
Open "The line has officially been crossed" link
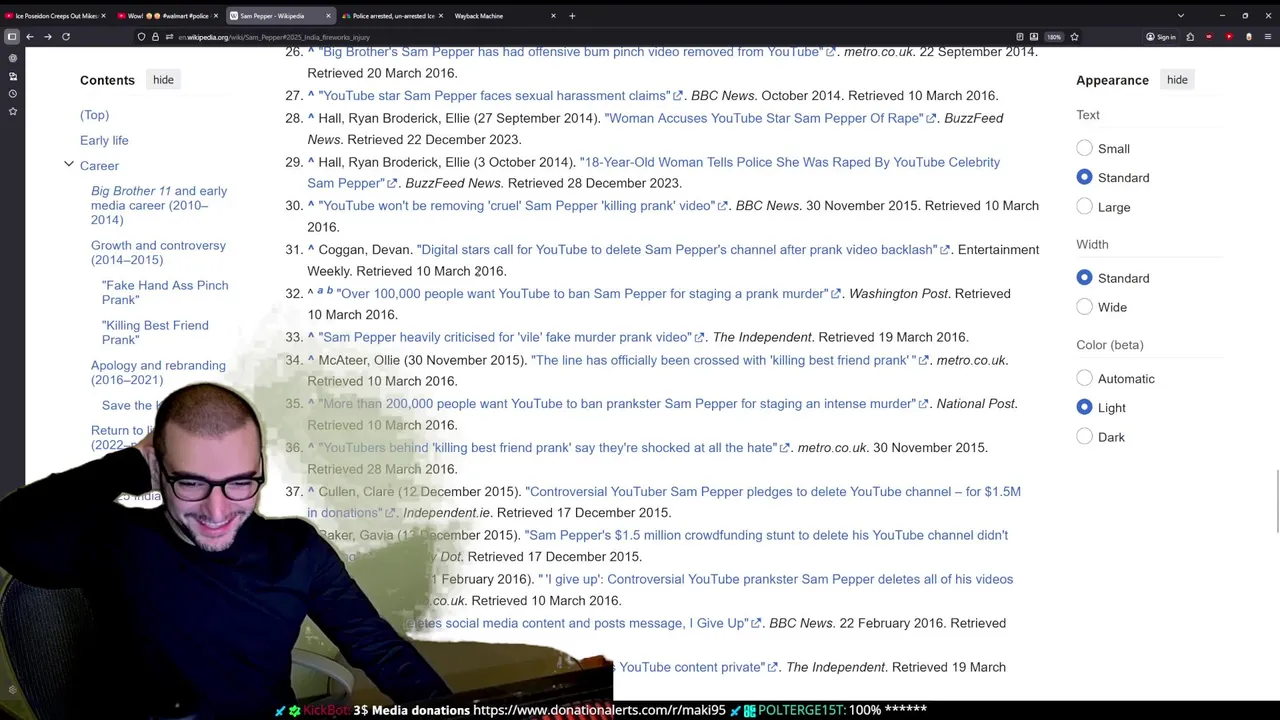(730, 360)
